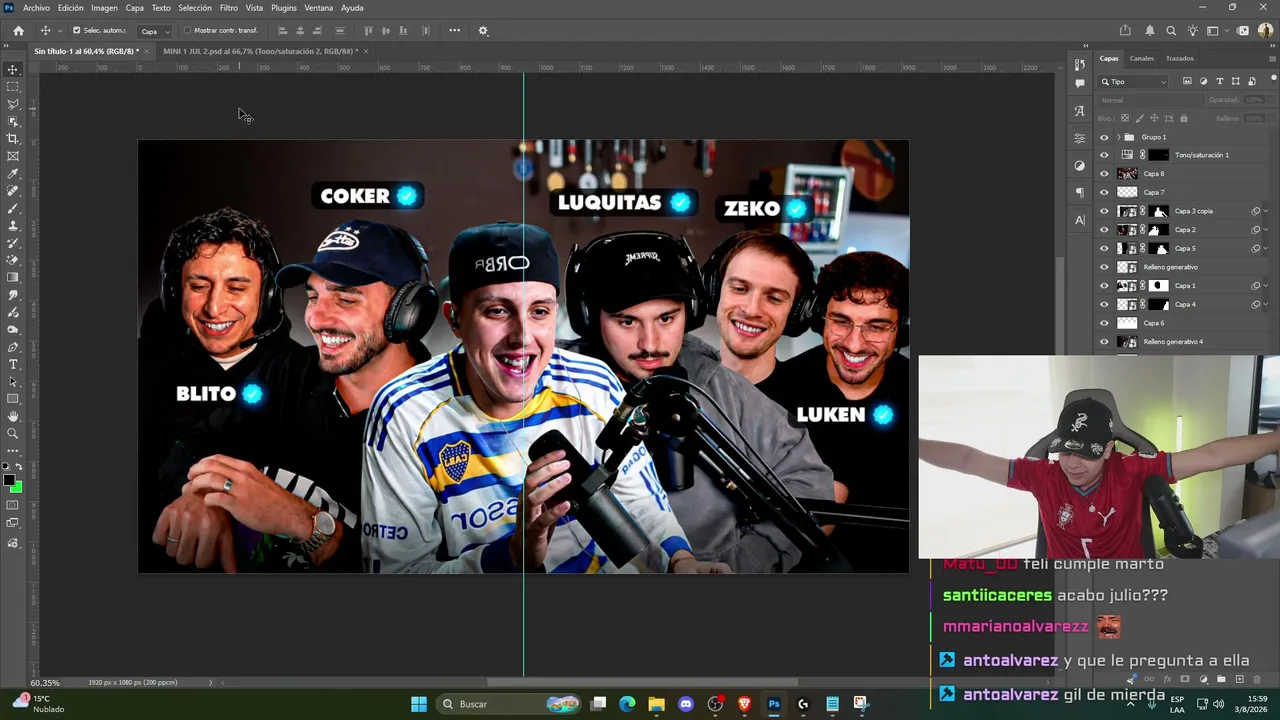Select the Brush tool
The width and height of the screenshot is (1280, 720).
point(13,208)
